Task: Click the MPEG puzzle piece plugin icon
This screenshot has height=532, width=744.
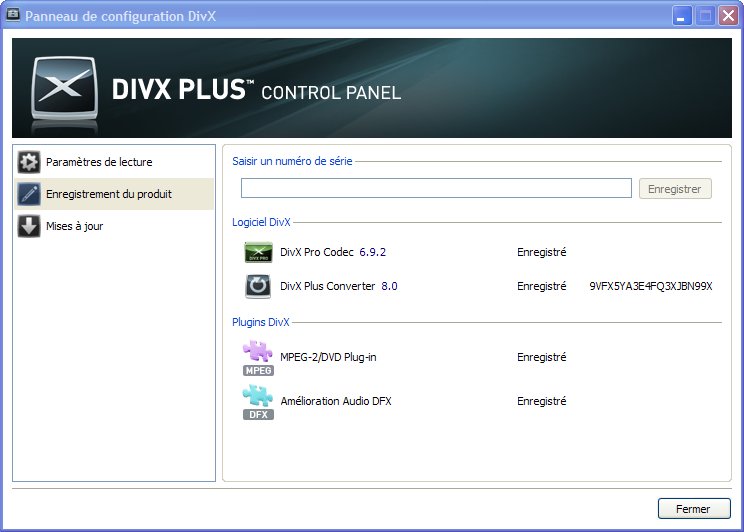Action: tap(258, 358)
